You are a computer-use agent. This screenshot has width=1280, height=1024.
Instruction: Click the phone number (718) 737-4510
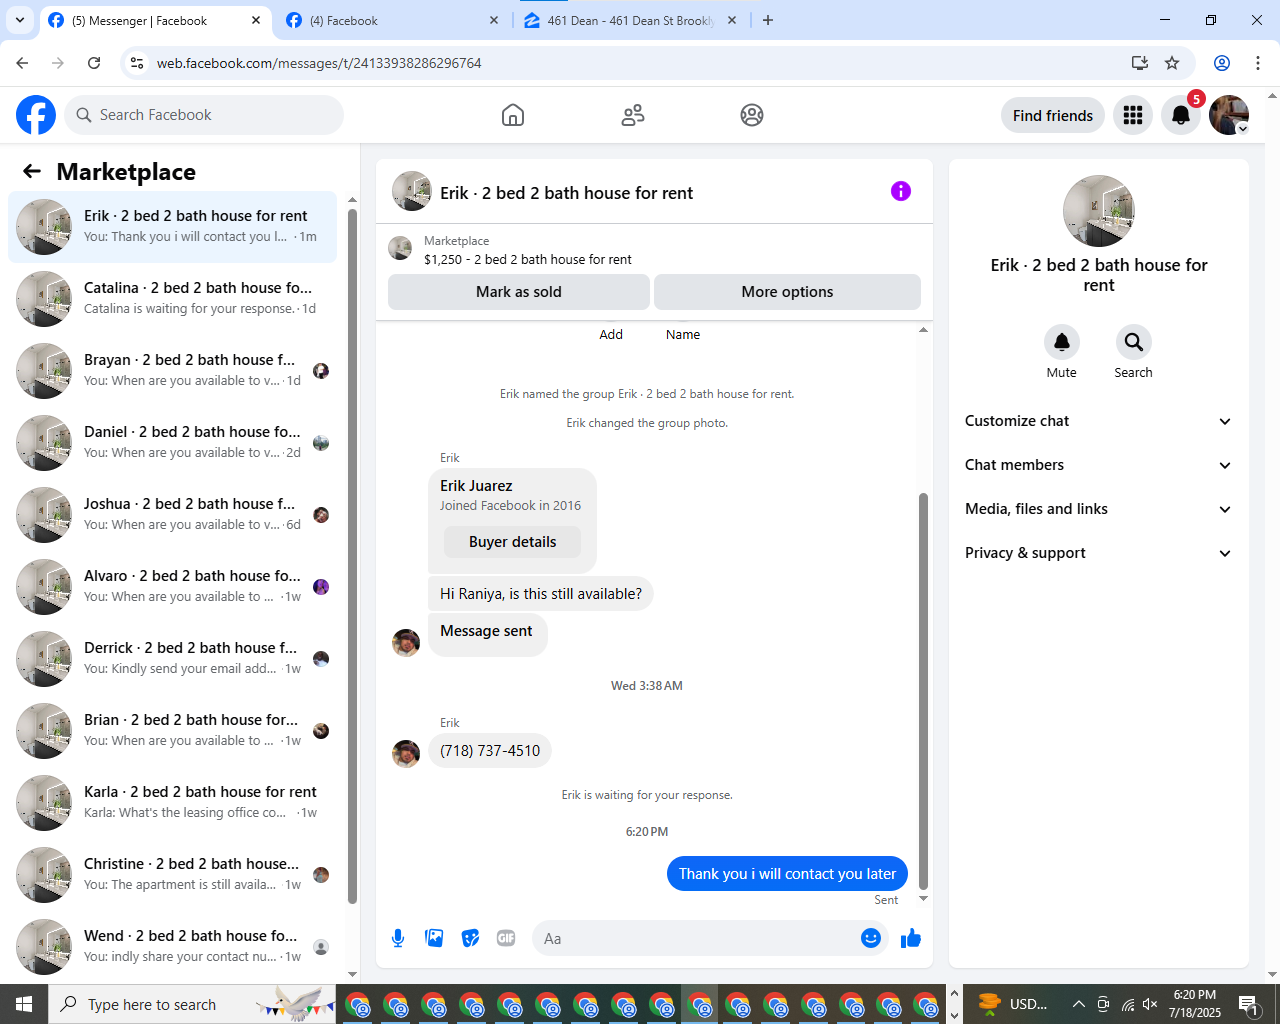click(490, 751)
